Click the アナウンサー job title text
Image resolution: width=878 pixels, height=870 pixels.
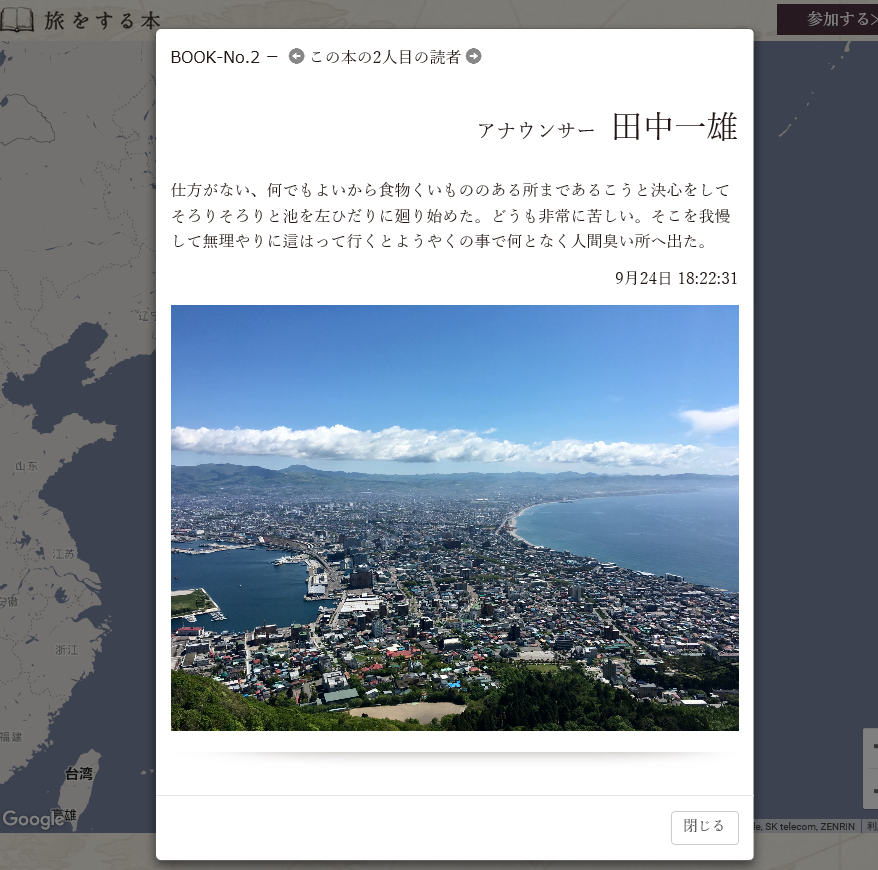[x=536, y=130]
